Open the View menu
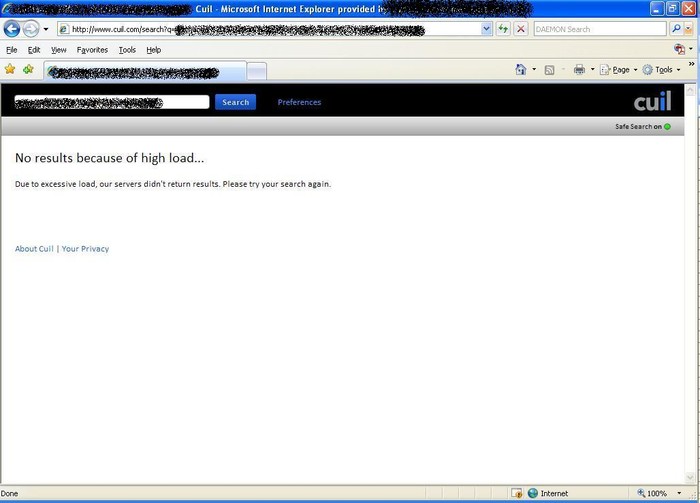This screenshot has height=503, width=700. point(59,49)
